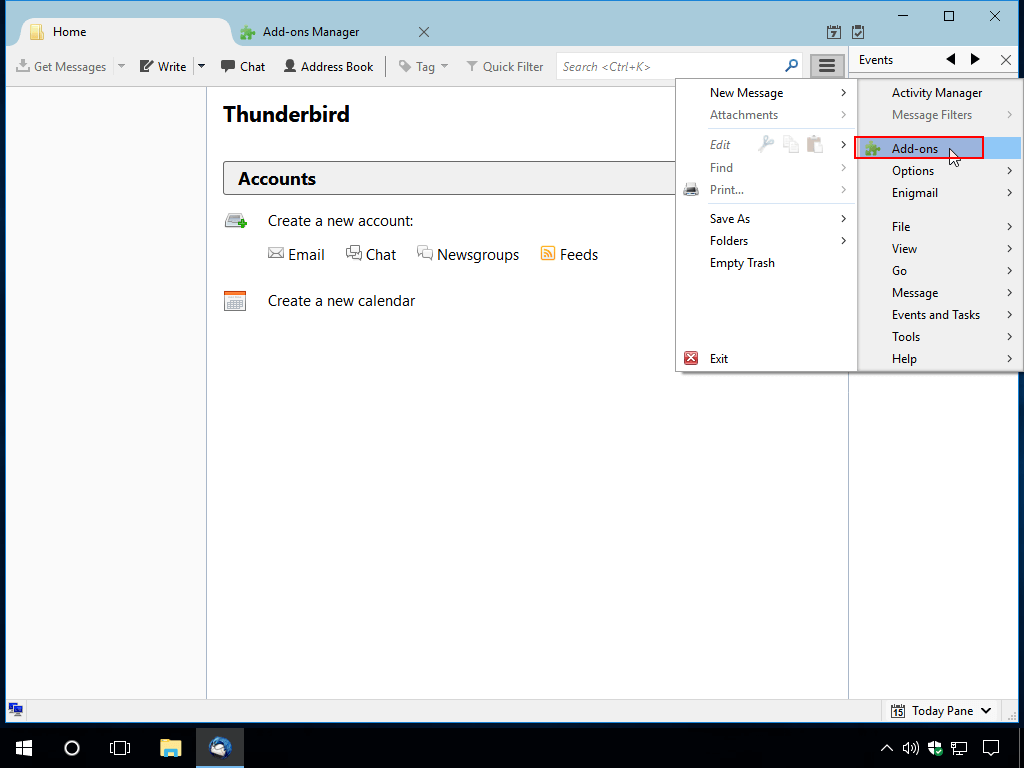Screen dimensions: 1024x768
Task: Go to next day in Events pane
Action: coord(975,60)
